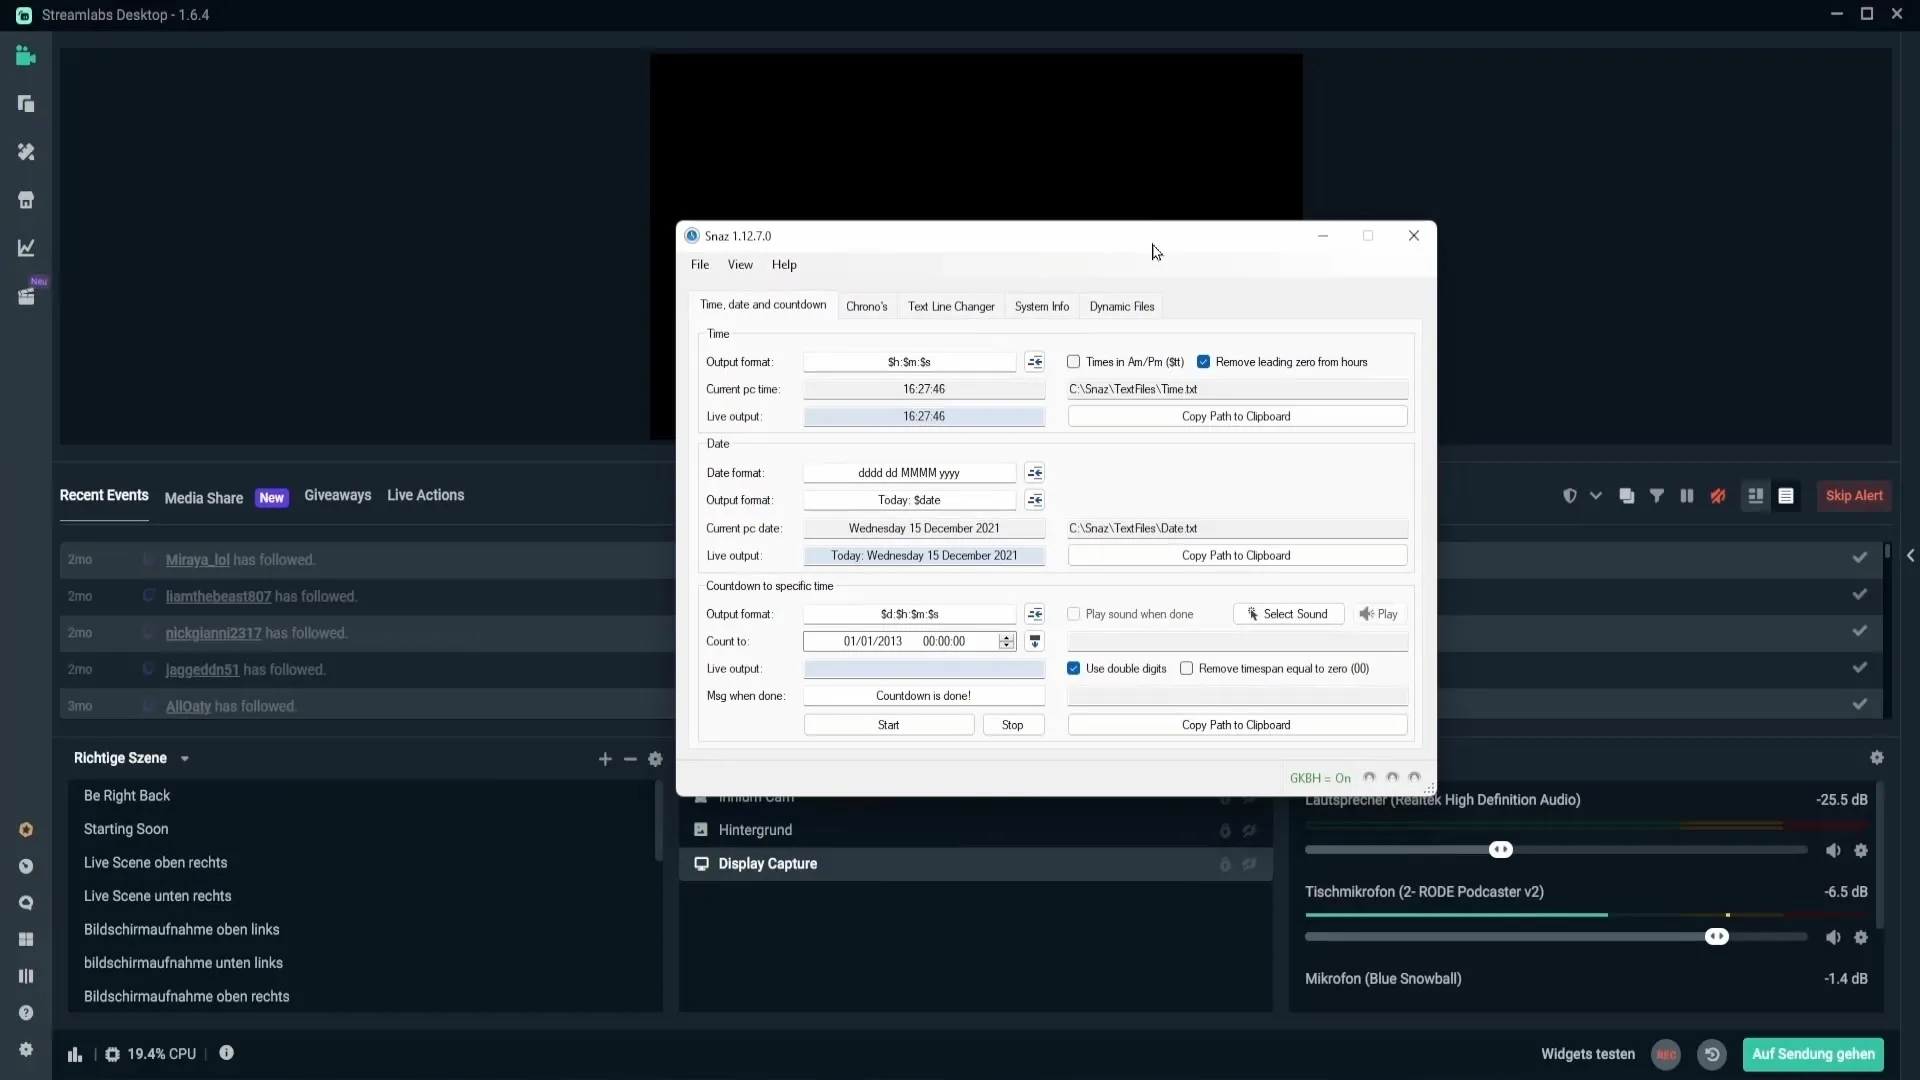The image size is (1920, 1080).
Task: Select the Display Capture source
Action: (x=975, y=864)
